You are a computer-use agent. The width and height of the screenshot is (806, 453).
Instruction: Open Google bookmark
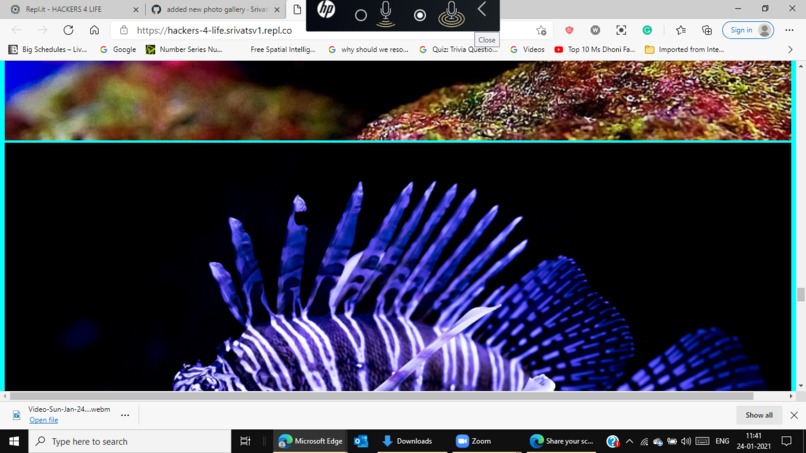(x=118, y=49)
